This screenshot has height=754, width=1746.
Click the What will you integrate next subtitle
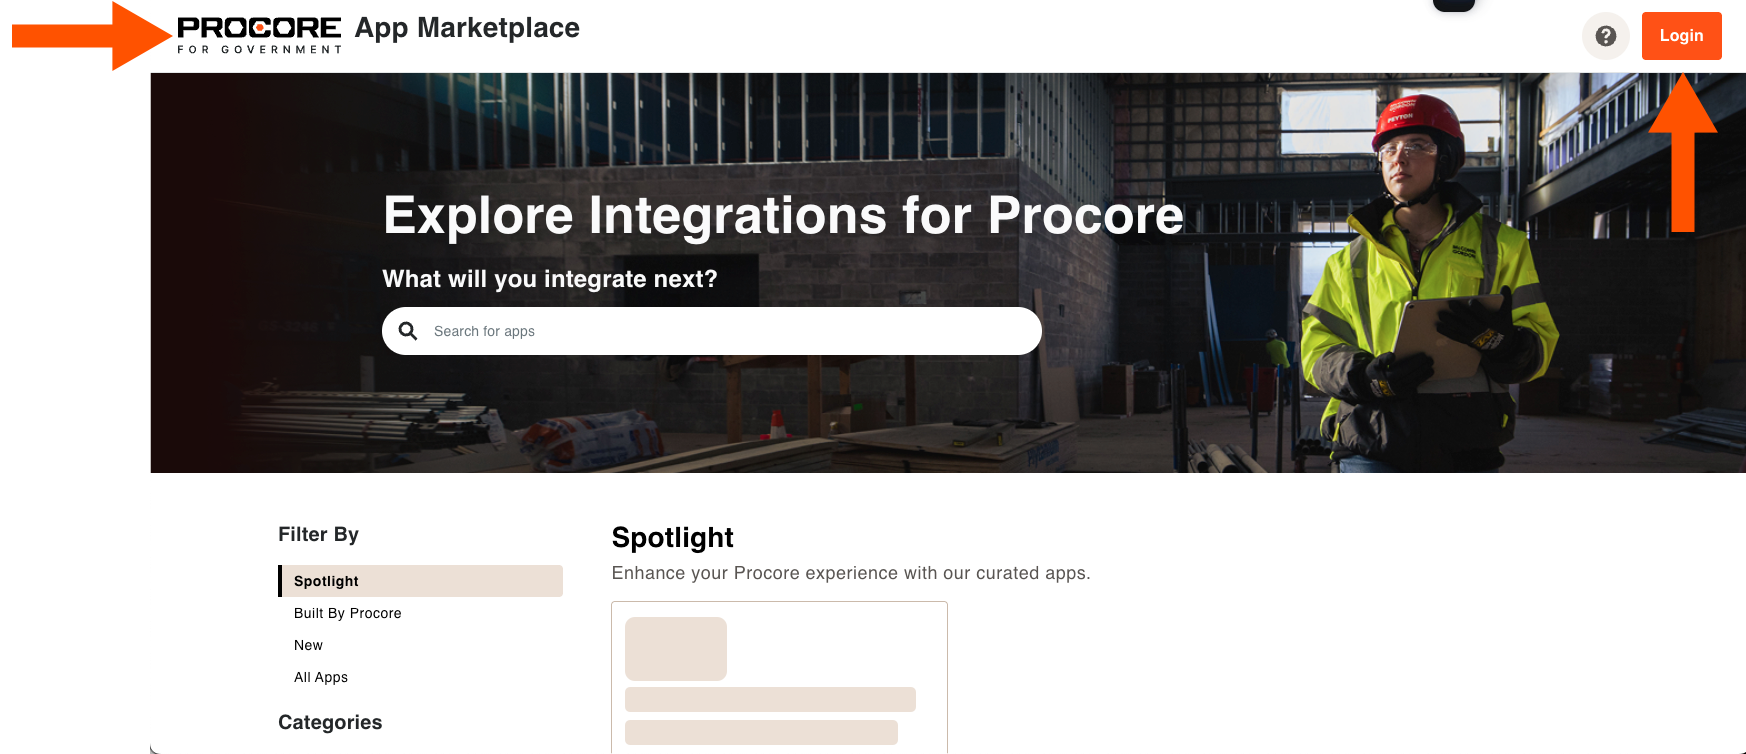[549, 279]
